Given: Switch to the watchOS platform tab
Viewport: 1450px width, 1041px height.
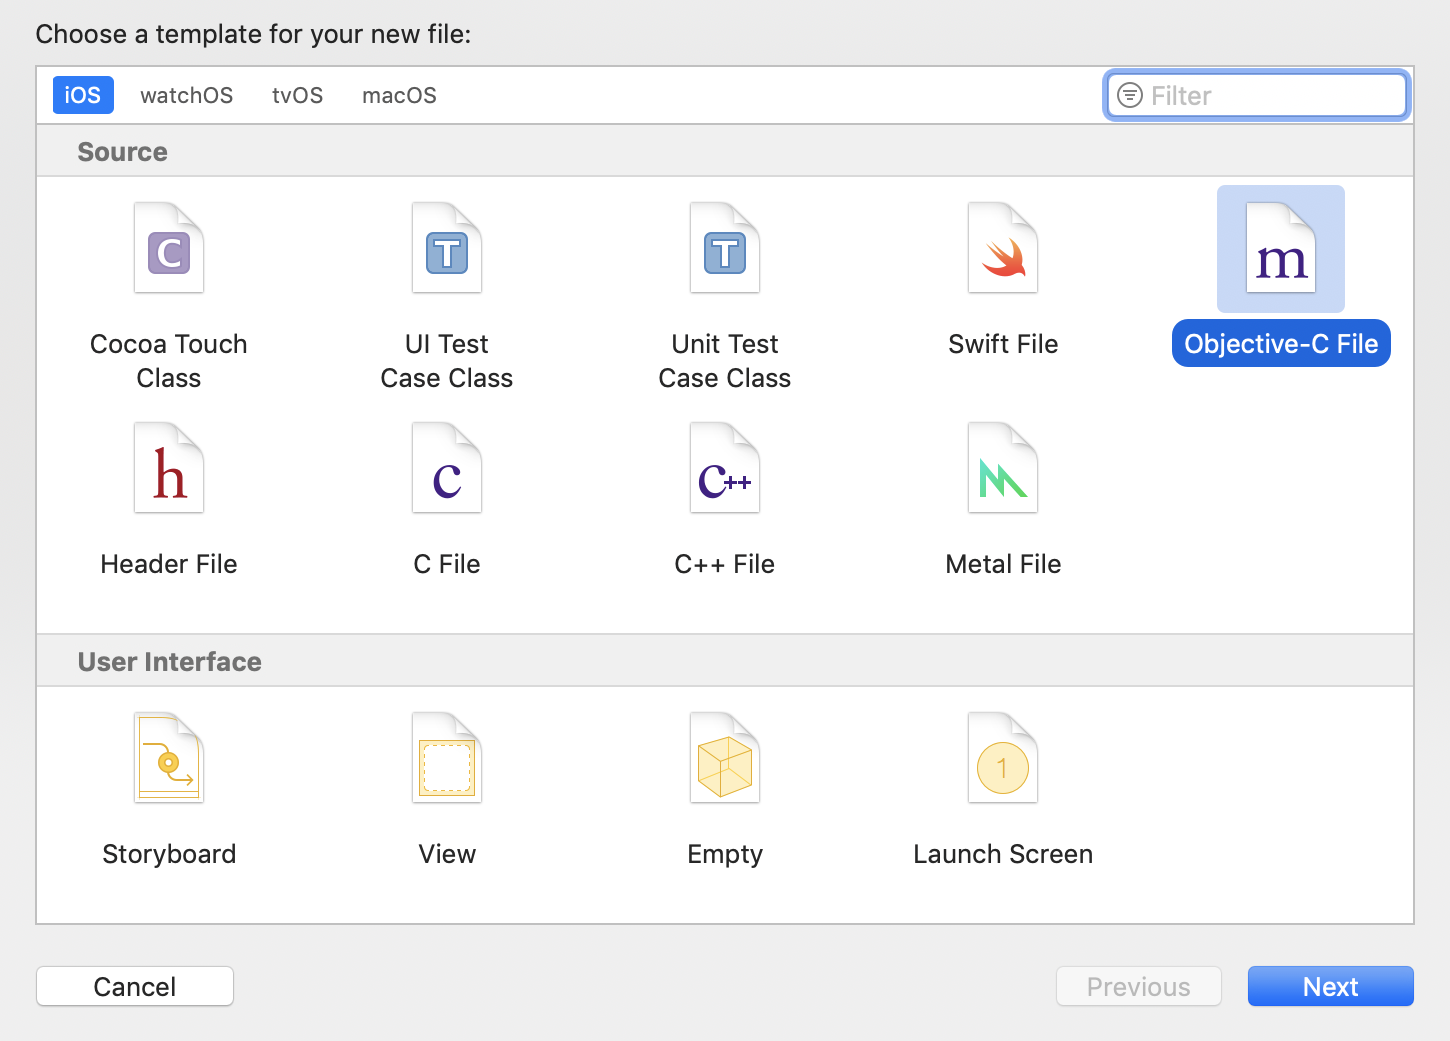Looking at the screenshot, I should point(187,95).
